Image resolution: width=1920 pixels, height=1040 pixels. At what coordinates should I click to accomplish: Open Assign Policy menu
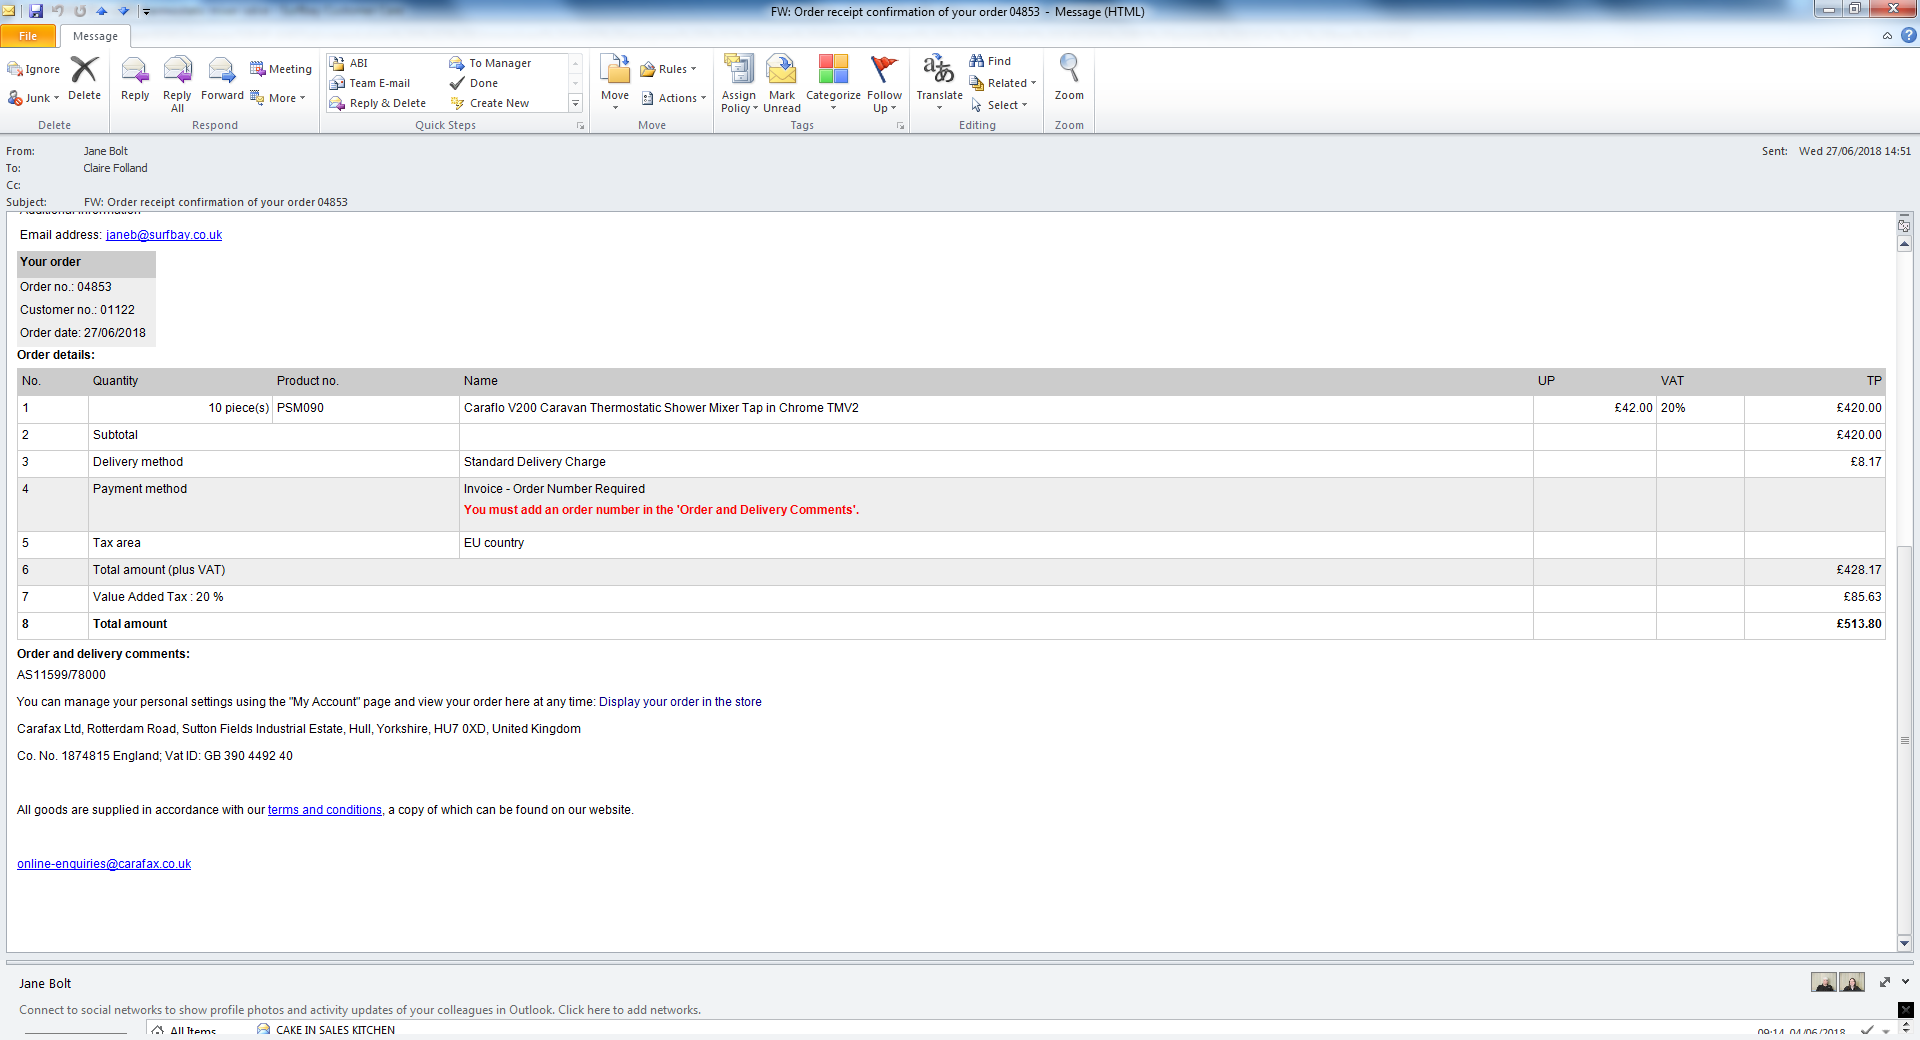pyautogui.click(x=739, y=84)
